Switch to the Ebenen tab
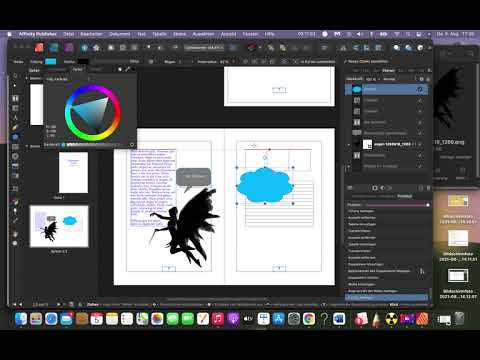Image resolution: width=480 pixels, height=360 pixels. click(388, 70)
